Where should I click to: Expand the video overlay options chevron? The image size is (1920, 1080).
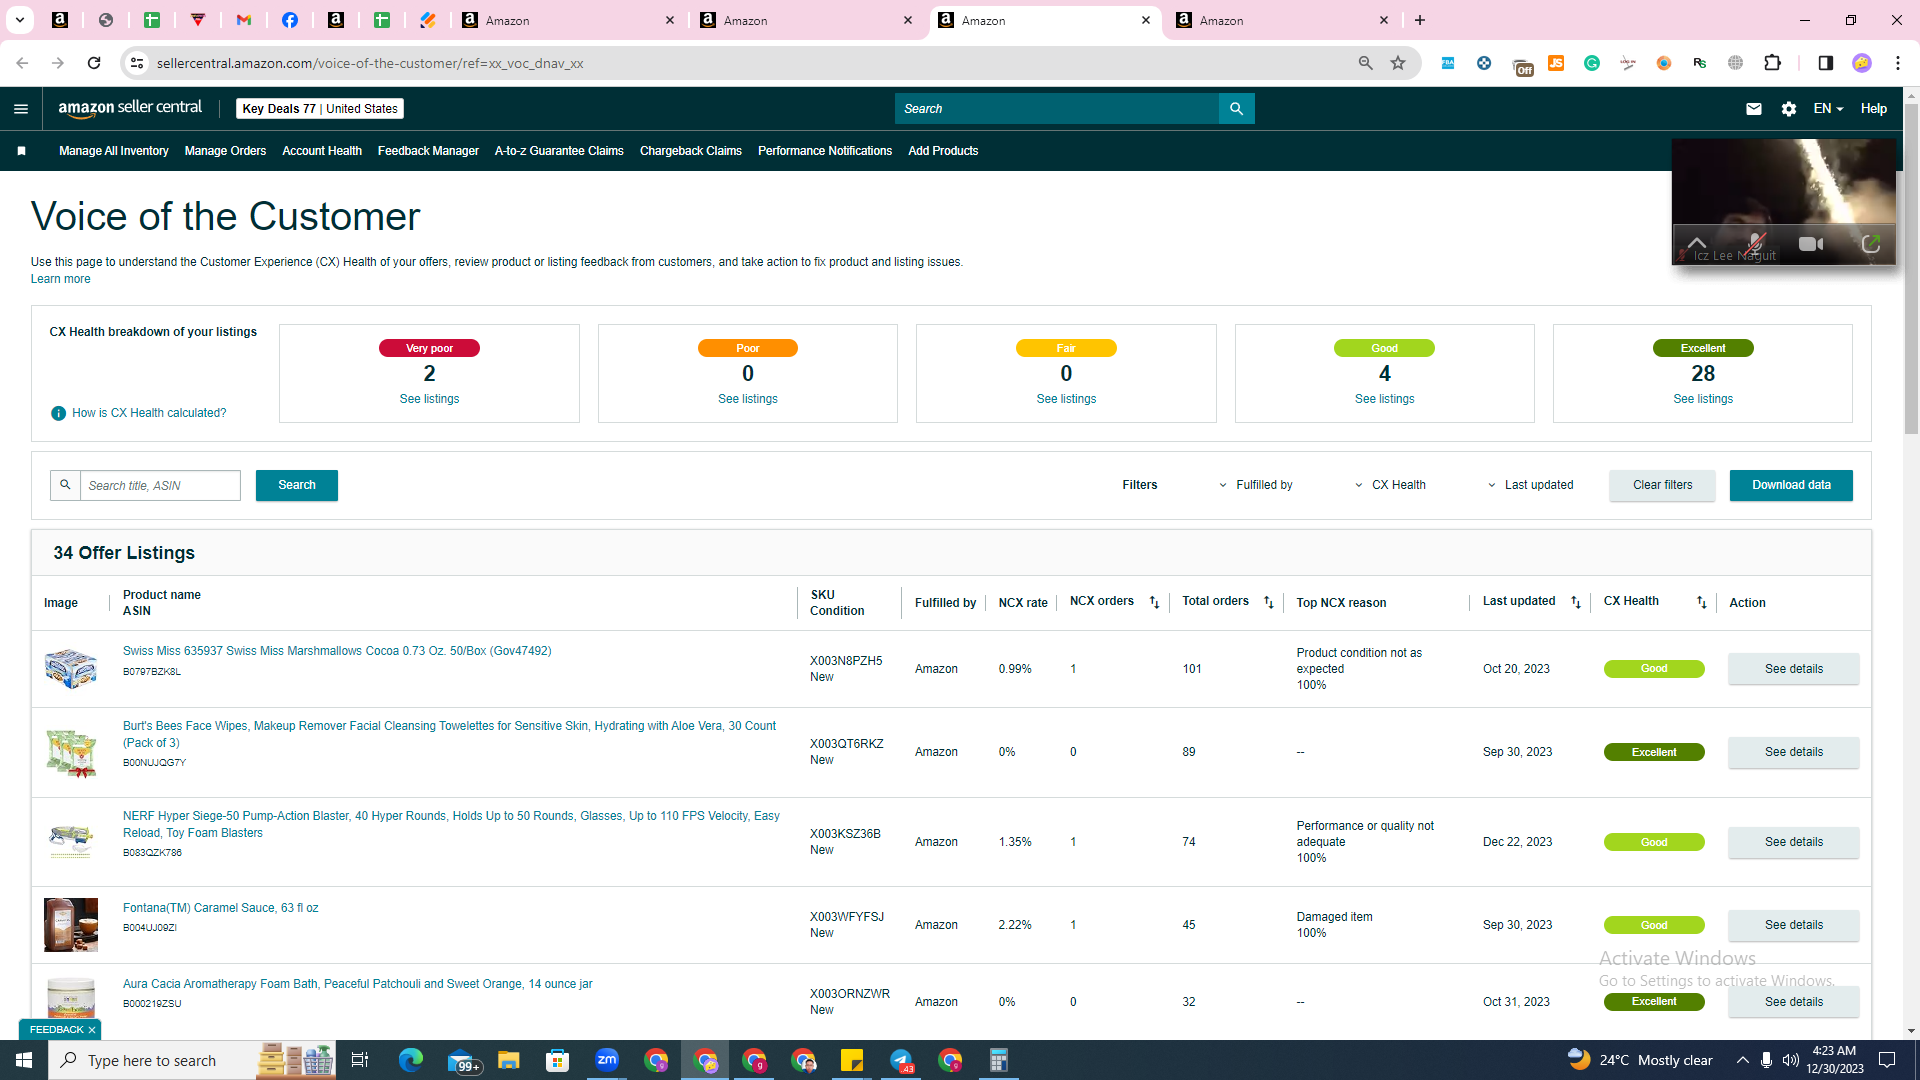tap(1697, 243)
